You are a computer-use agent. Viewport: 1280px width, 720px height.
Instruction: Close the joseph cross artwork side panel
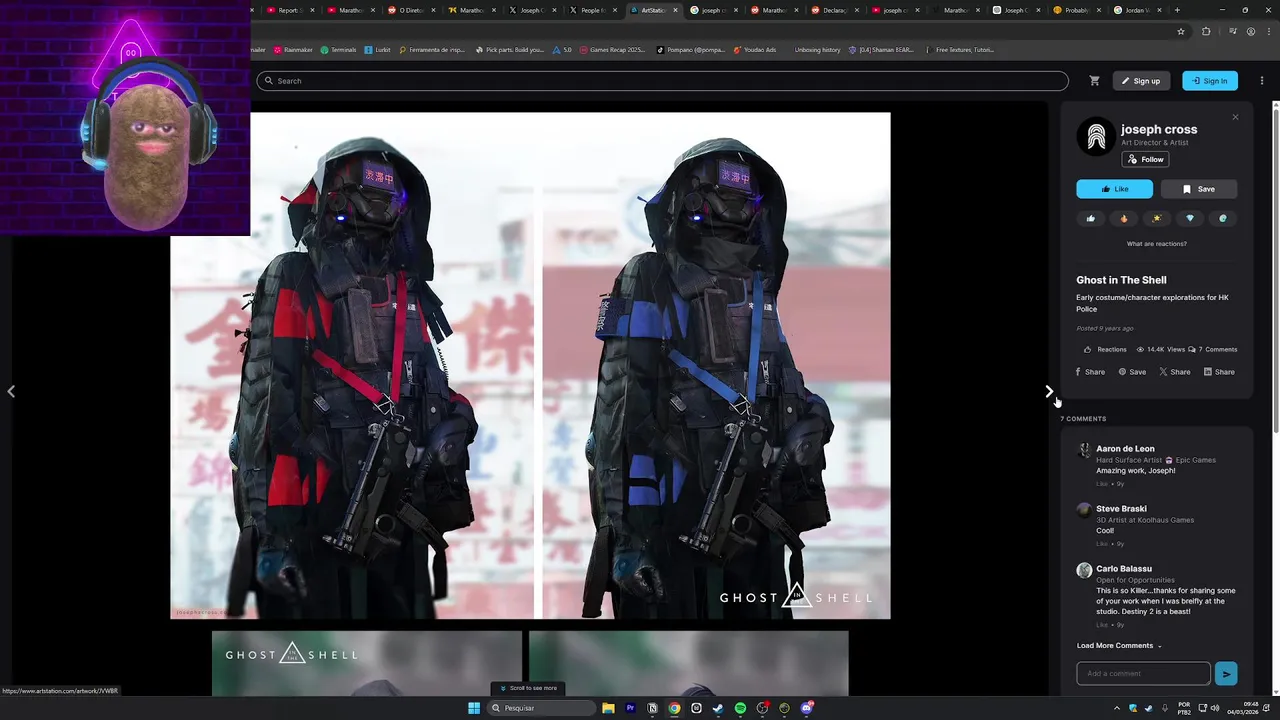point(1235,117)
